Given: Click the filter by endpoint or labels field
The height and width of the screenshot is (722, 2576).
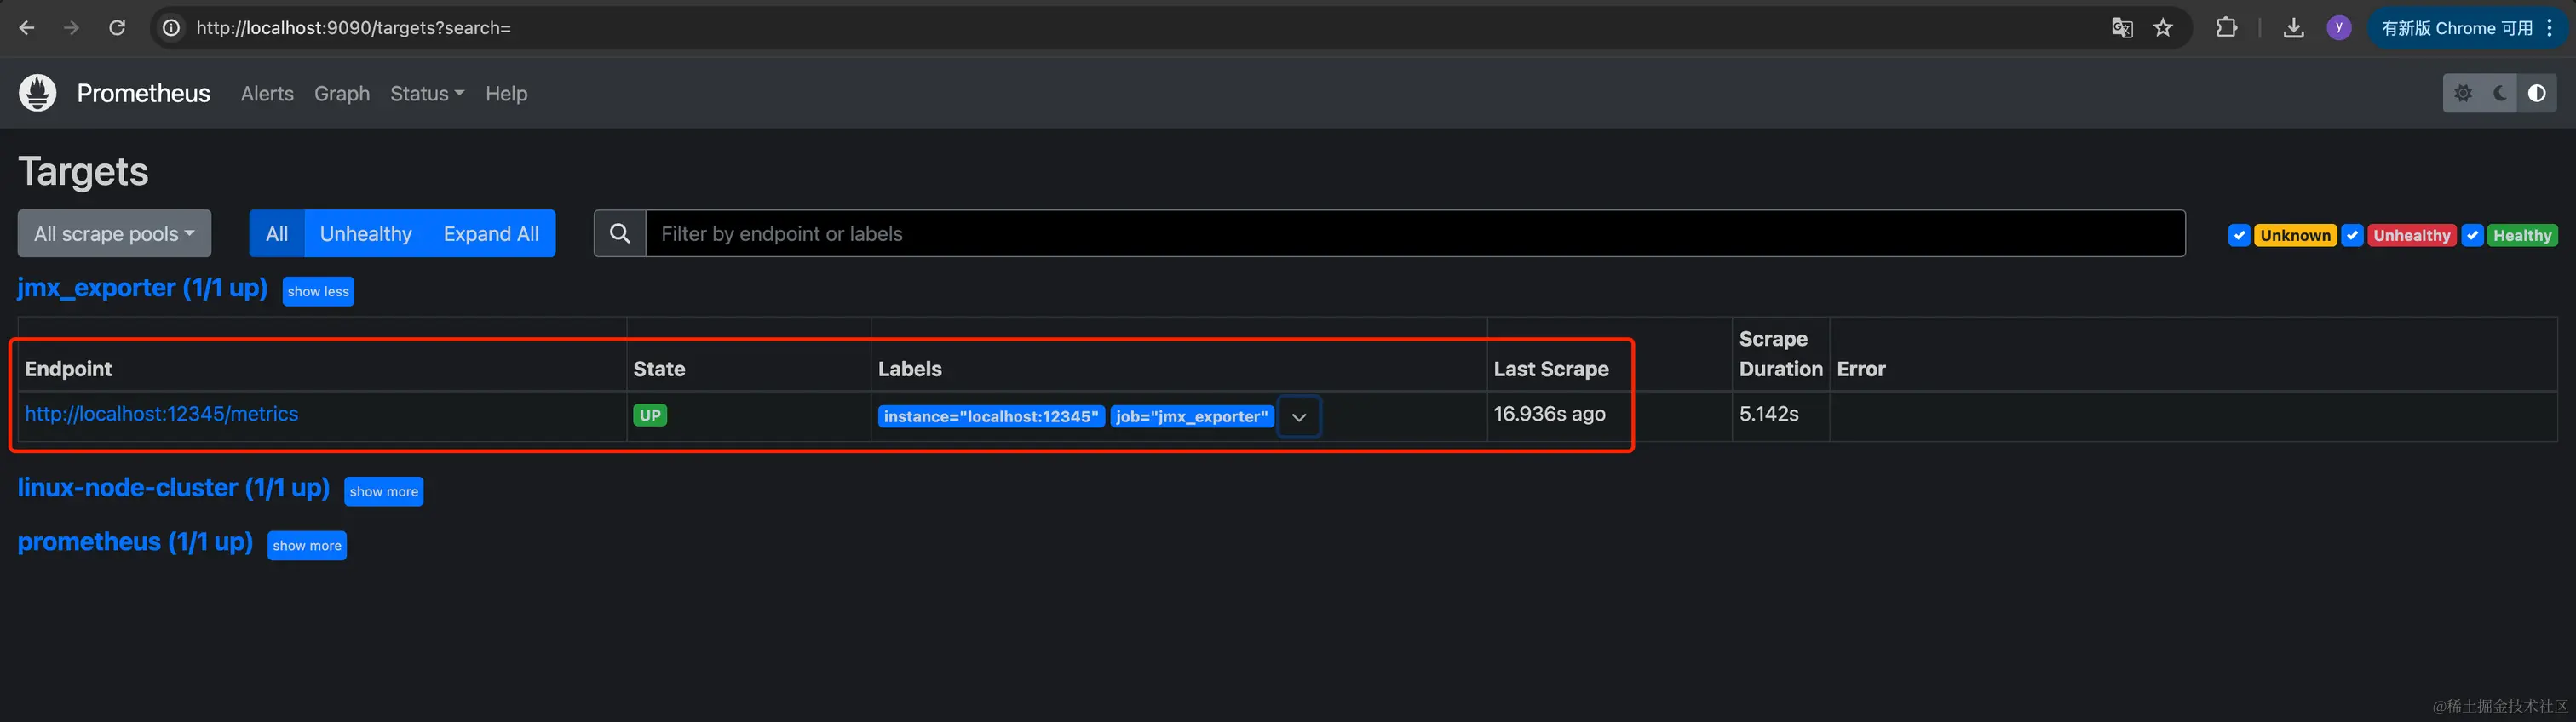Looking at the screenshot, I should pos(1415,233).
